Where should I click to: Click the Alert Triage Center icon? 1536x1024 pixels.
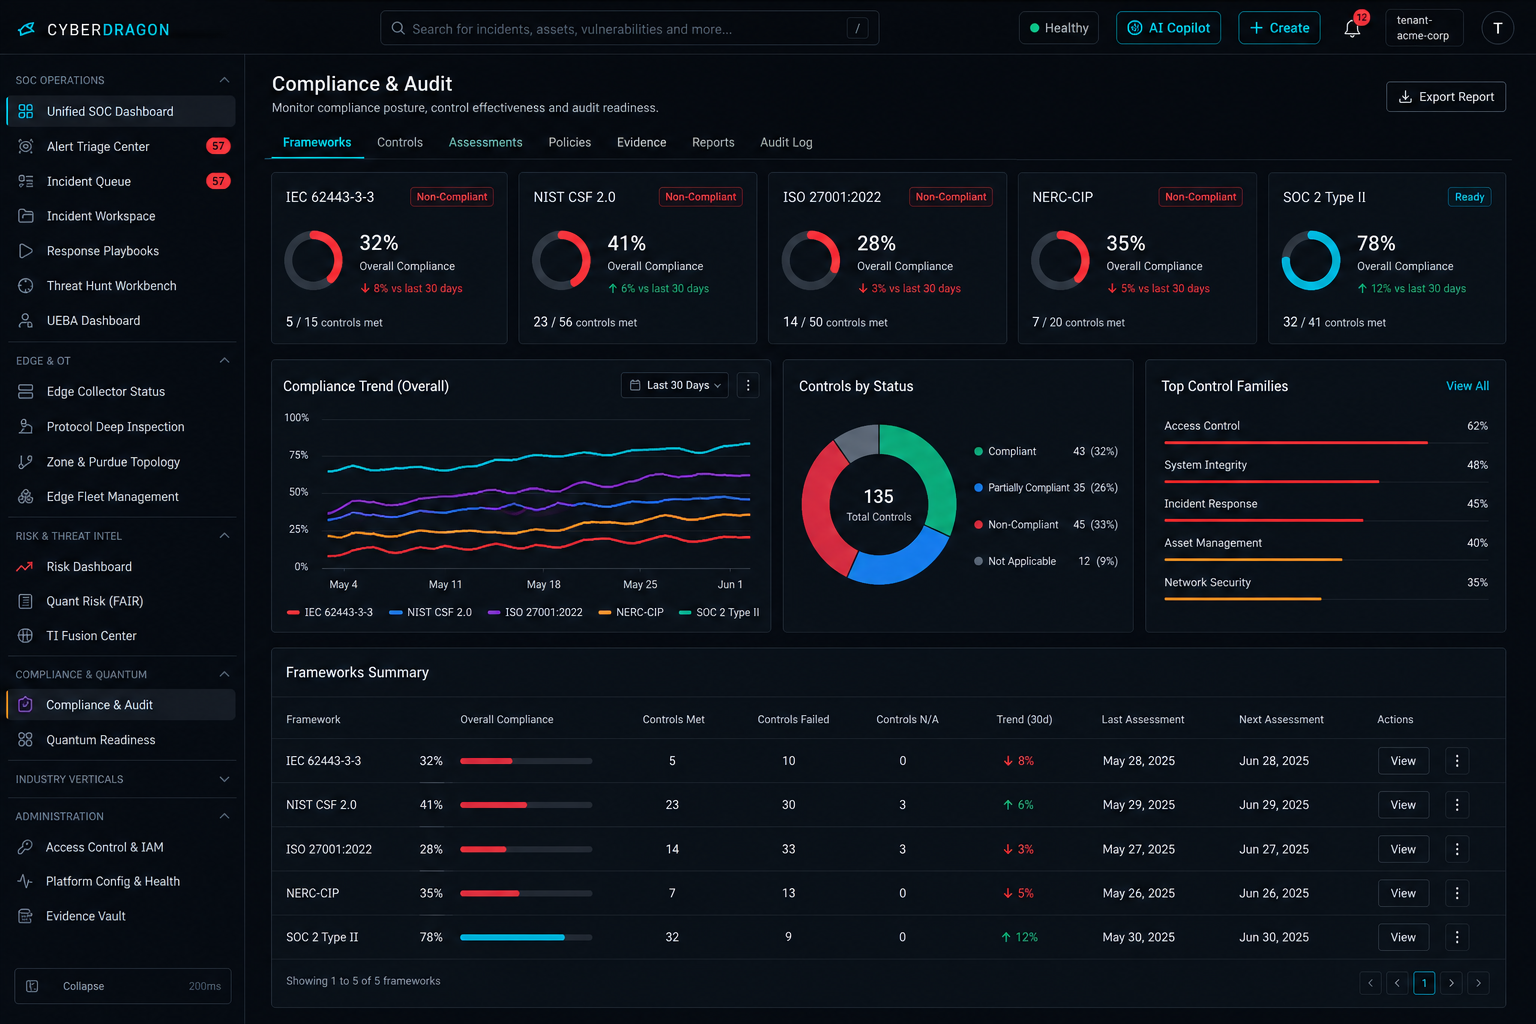(x=26, y=146)
